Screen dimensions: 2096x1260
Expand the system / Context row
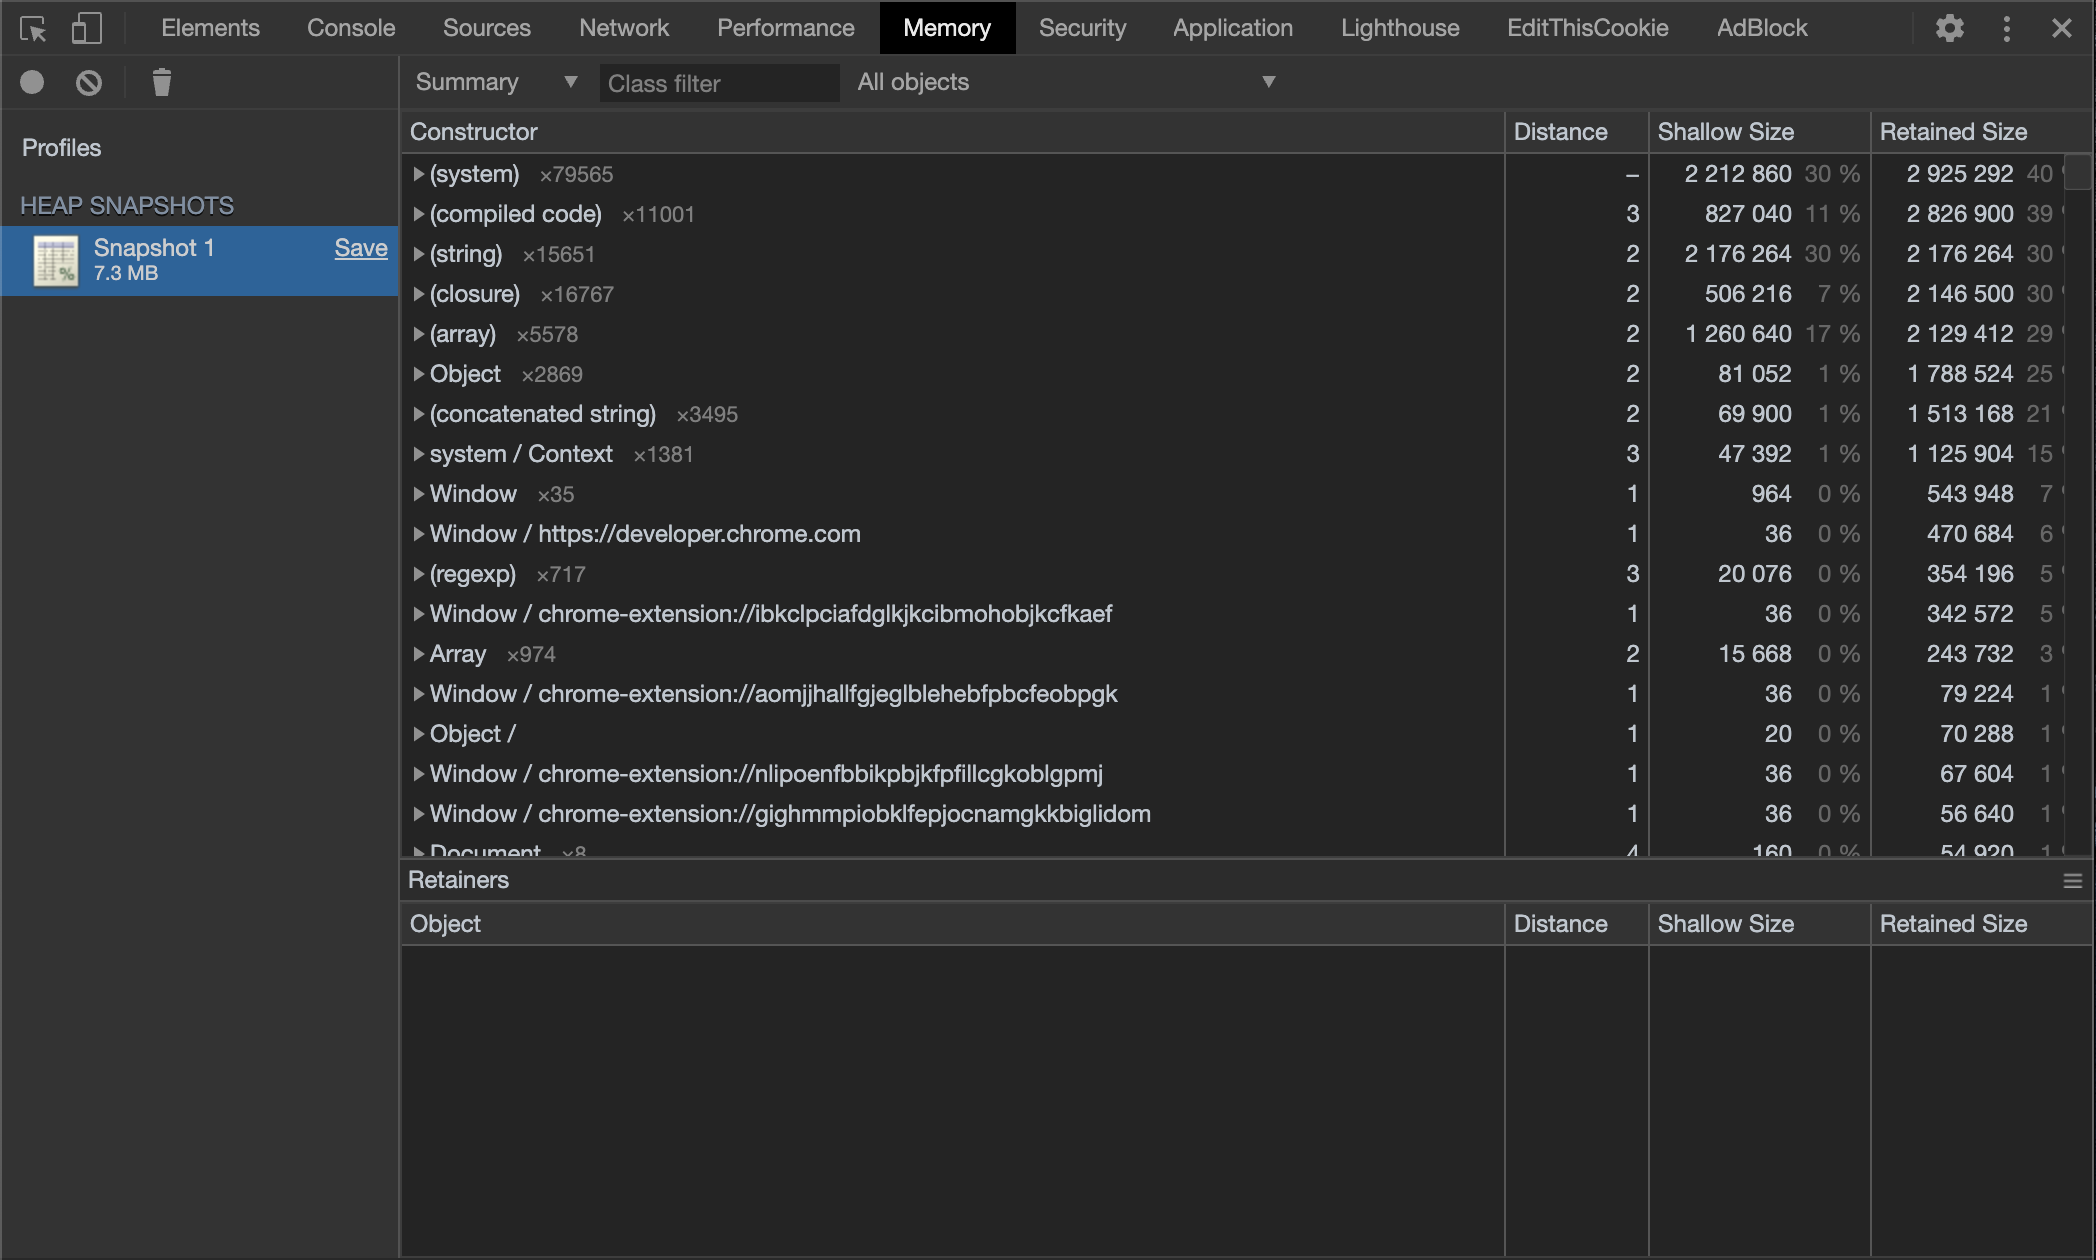pos(419,454)
